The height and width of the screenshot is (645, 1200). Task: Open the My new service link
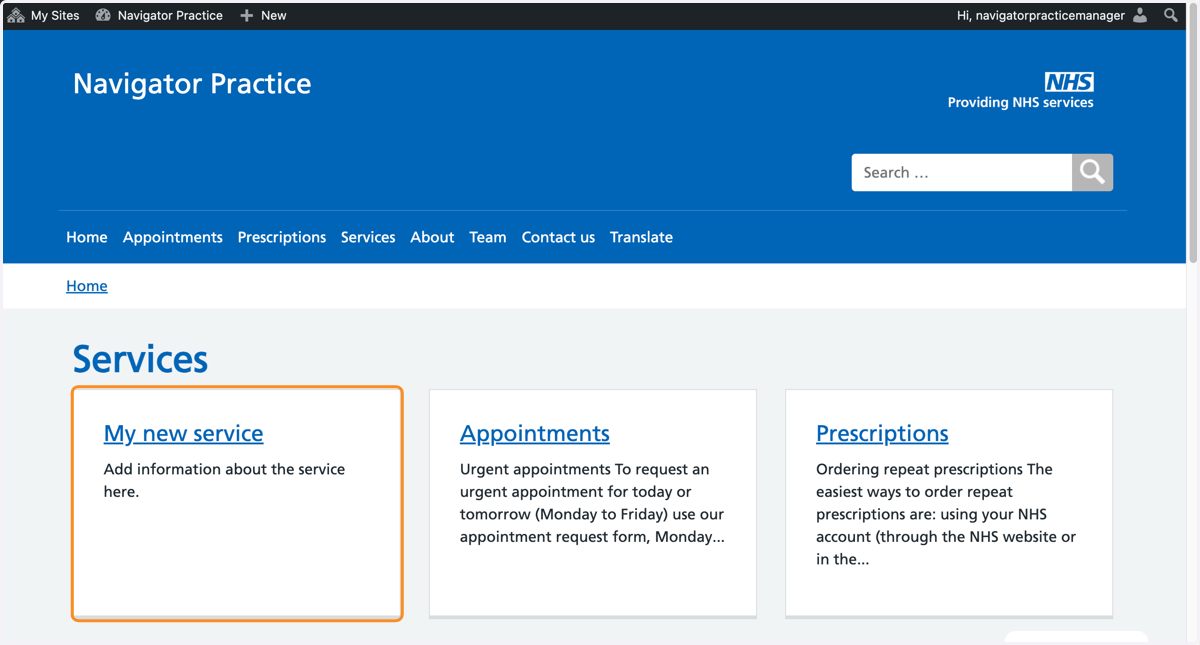click(x=184, y=433)
